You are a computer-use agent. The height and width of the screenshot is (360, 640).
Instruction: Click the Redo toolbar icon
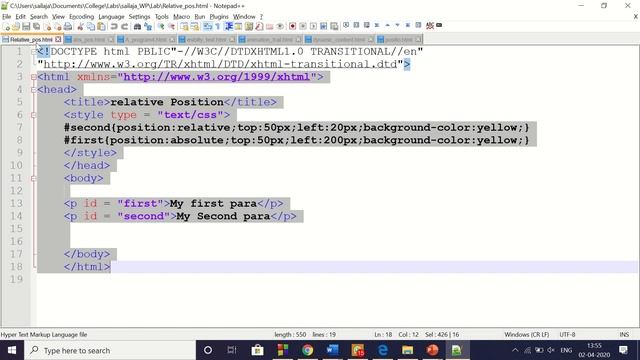click(124, 27)
